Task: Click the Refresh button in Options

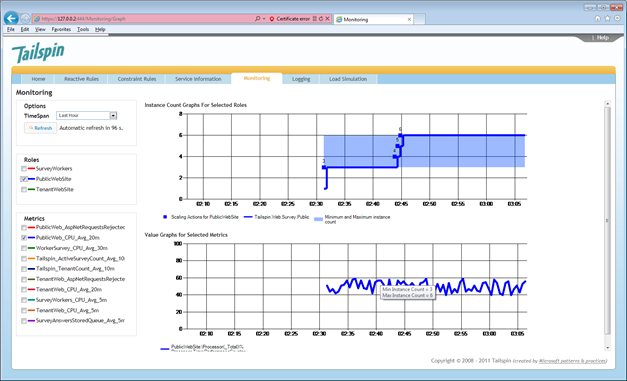Action: coord(40,128)
